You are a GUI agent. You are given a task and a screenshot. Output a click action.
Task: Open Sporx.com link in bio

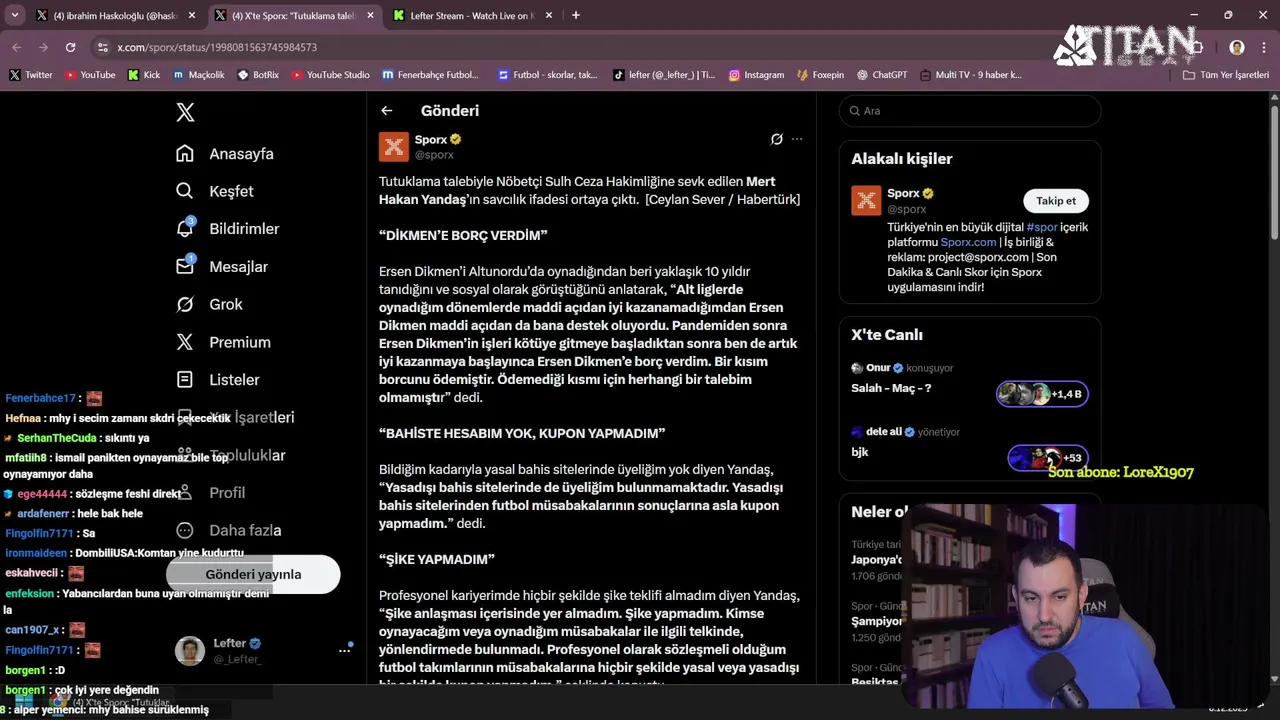point(968,242)
